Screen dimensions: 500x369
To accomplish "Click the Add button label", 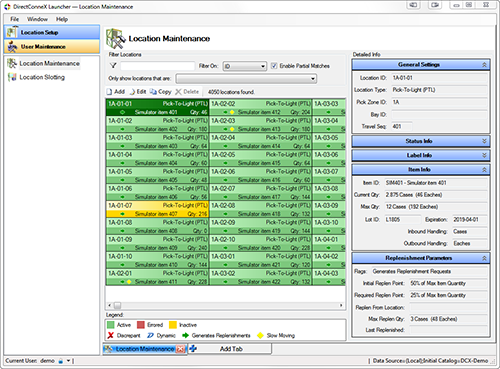I will 119,92.
